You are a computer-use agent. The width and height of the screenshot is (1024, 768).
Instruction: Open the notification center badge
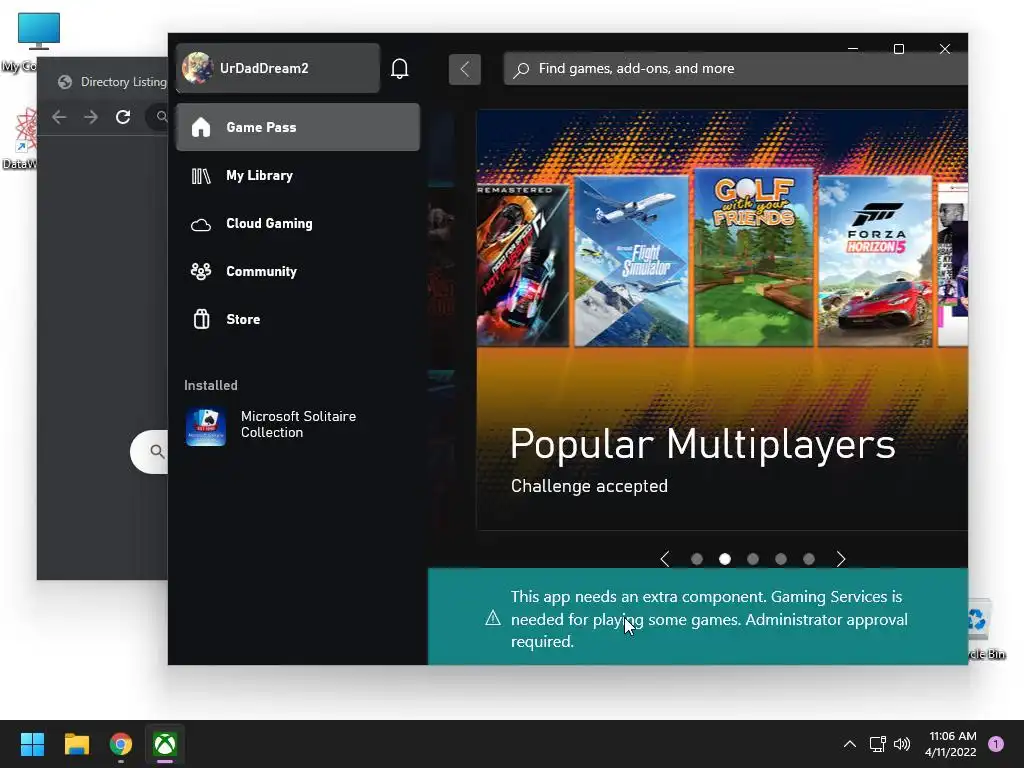pyautogui.click(x=996, y=744)
